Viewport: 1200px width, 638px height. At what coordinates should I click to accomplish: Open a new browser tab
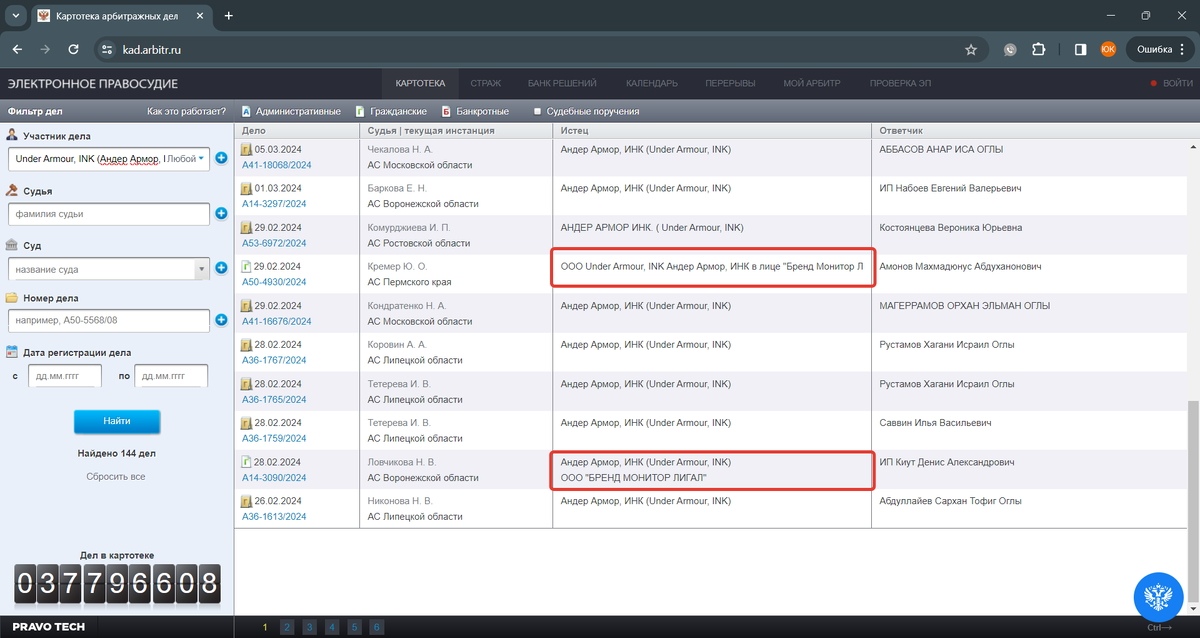[x=228, y=16]
